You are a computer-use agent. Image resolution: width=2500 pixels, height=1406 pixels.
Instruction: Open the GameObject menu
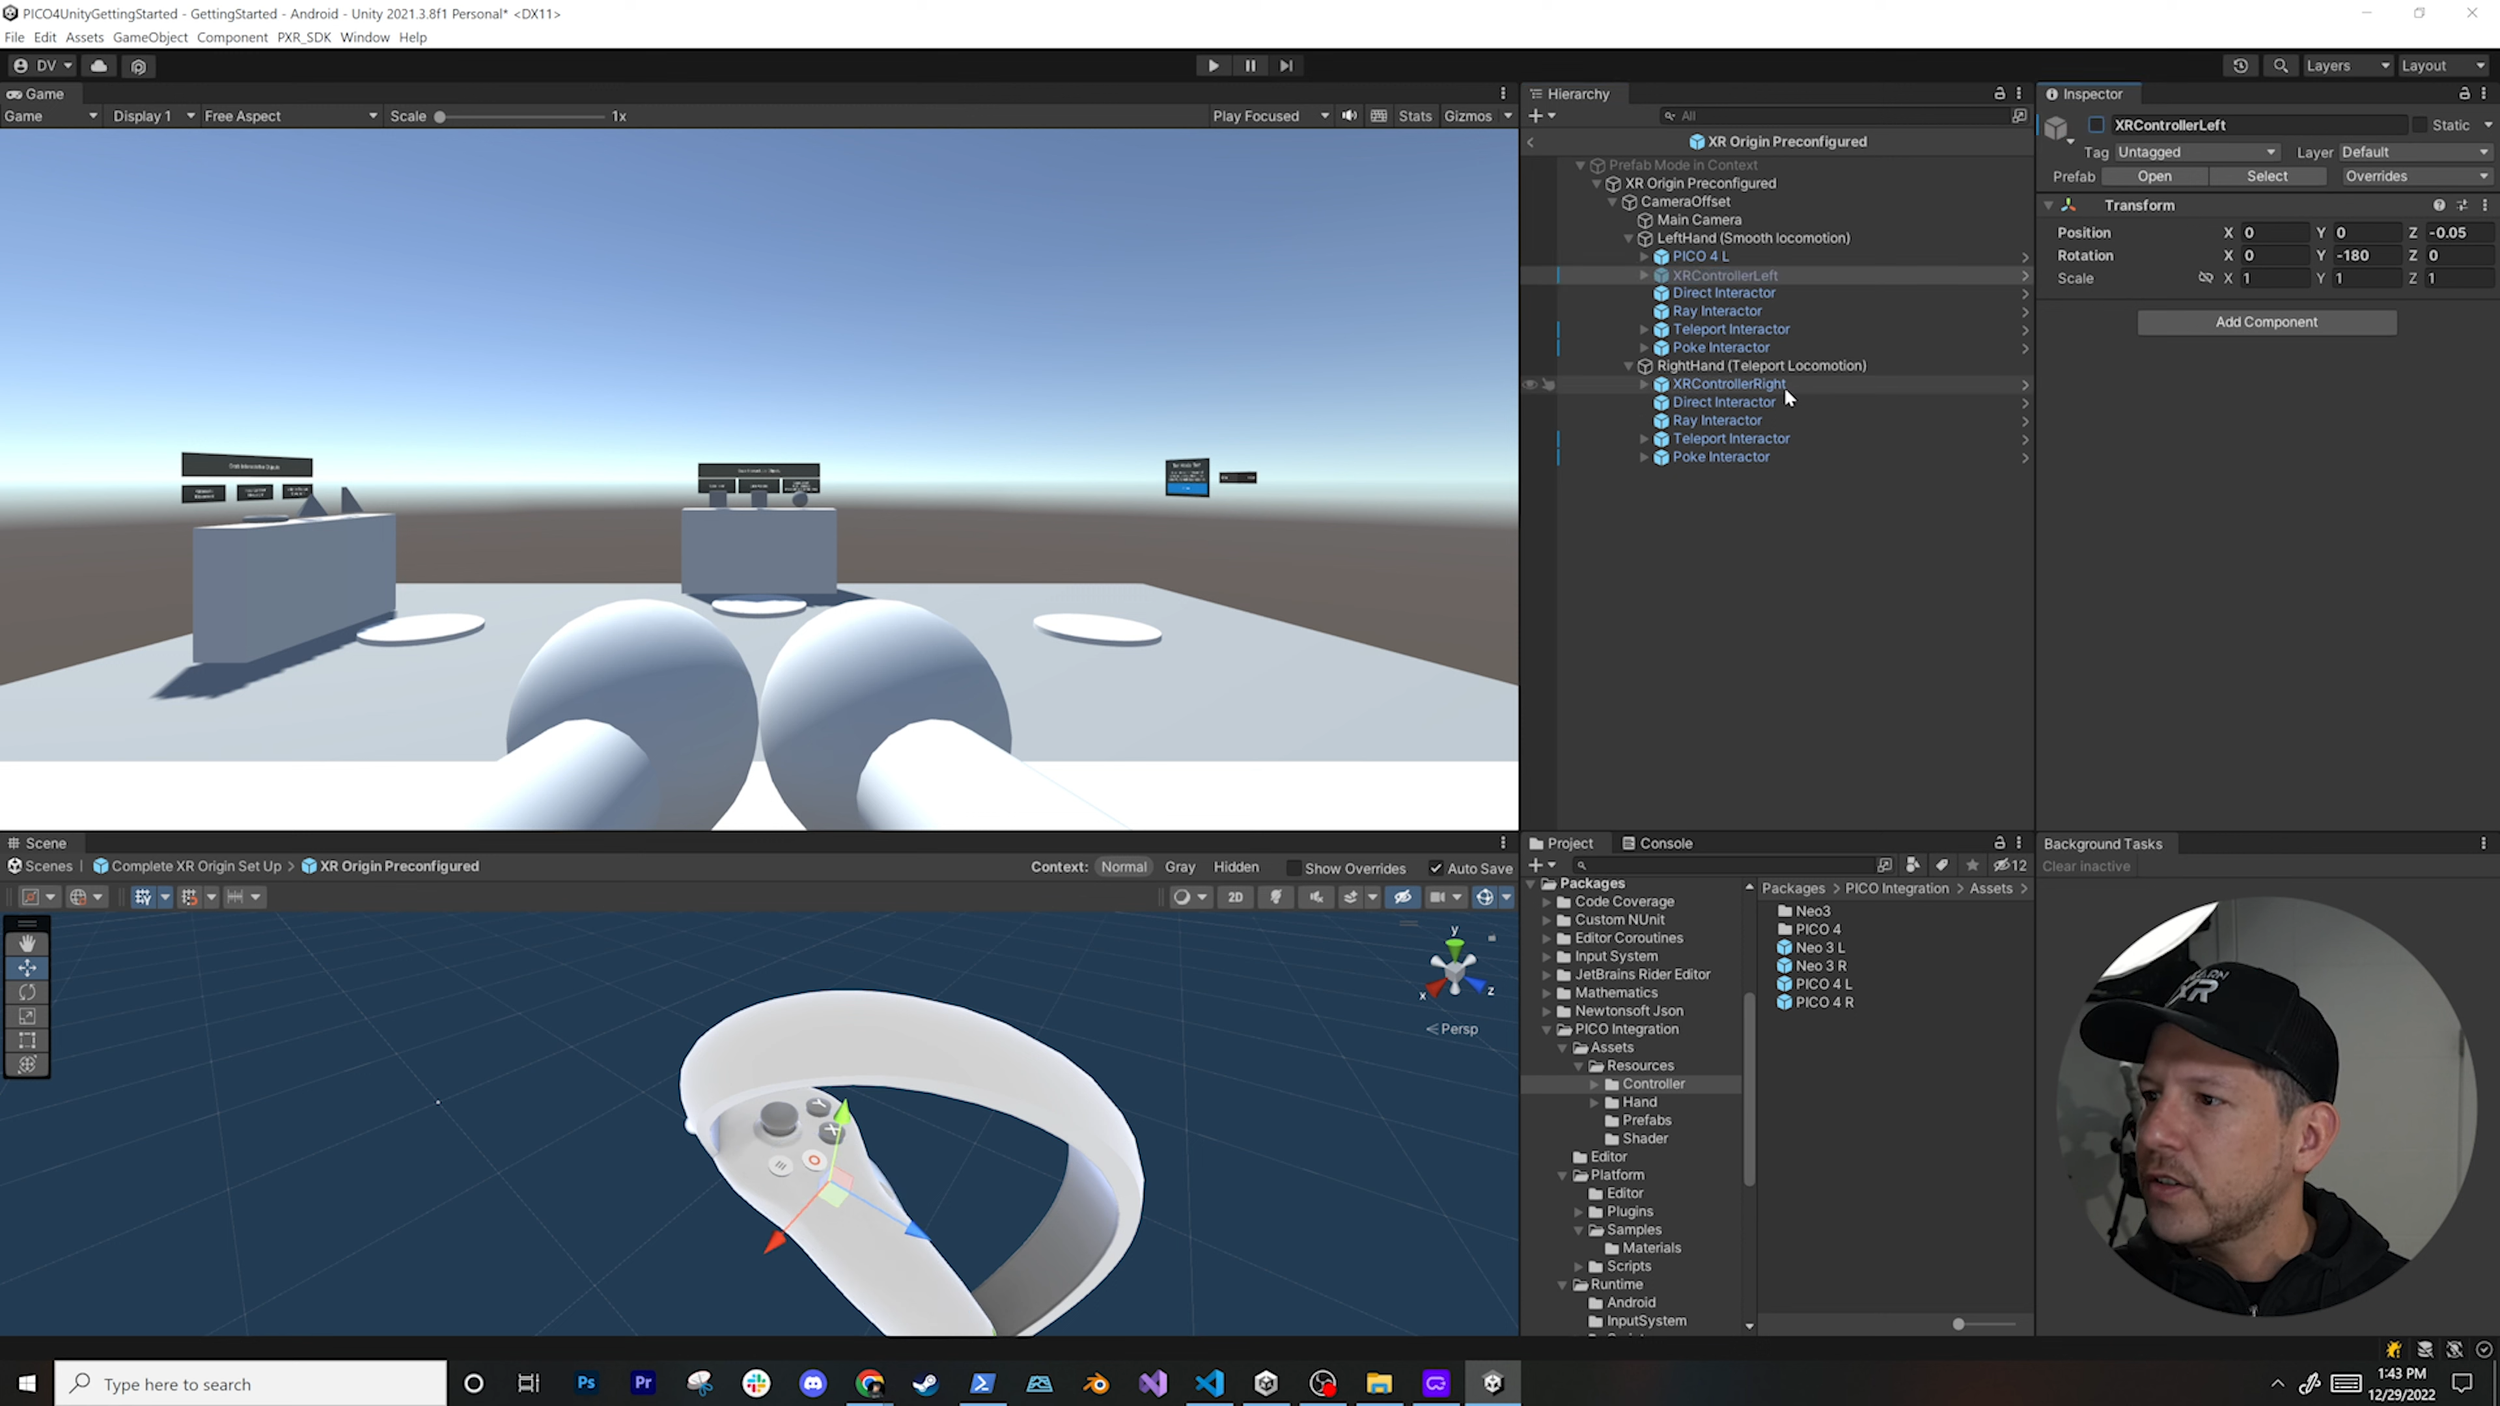pos(150,37)
